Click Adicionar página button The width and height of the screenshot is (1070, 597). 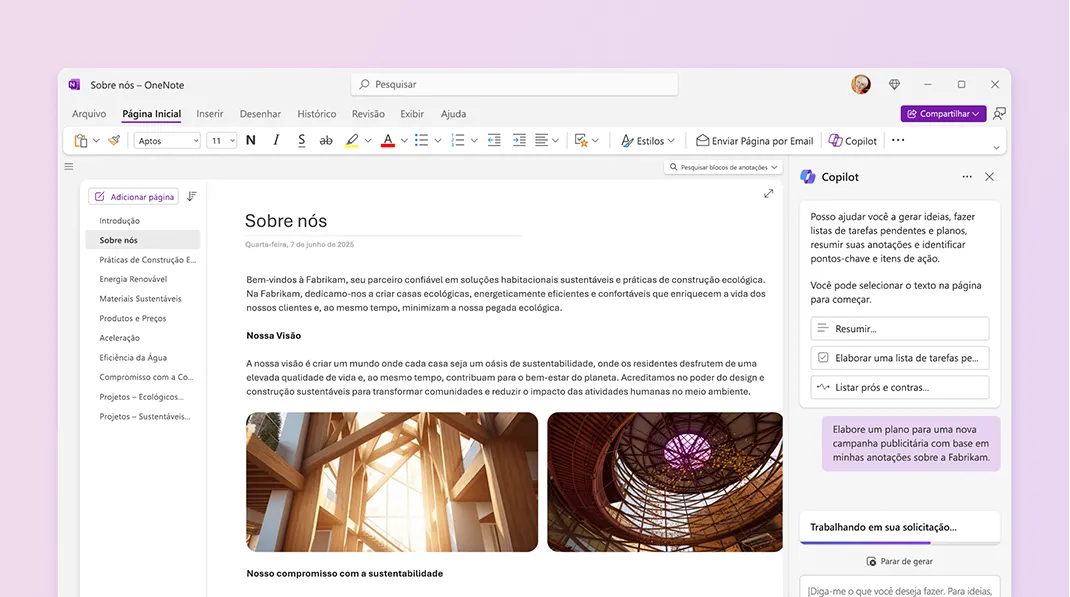[134, 196]
